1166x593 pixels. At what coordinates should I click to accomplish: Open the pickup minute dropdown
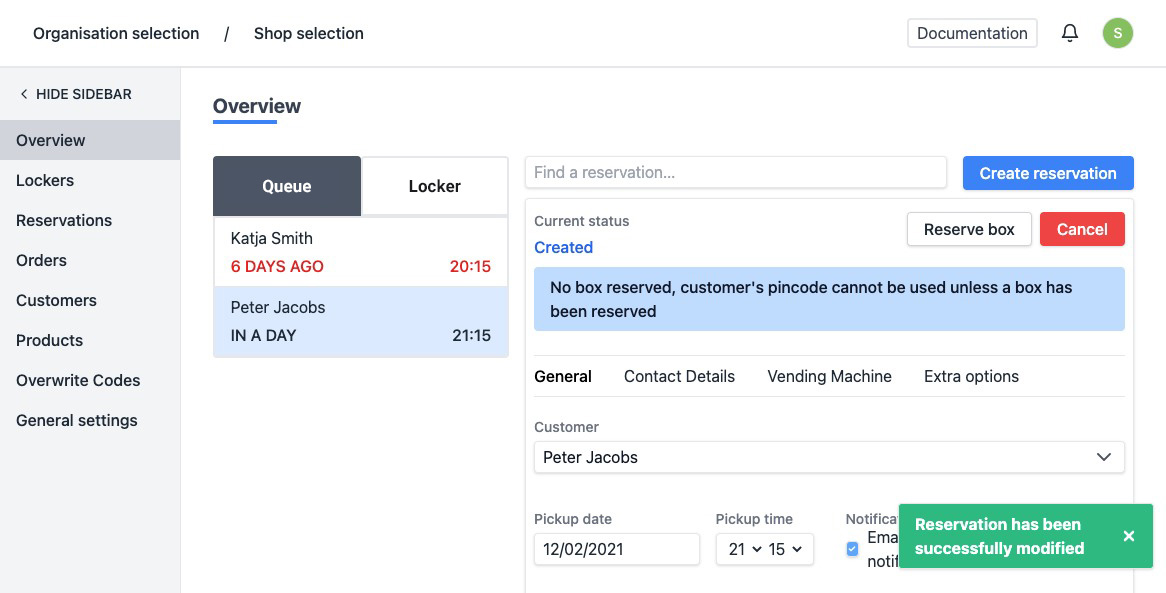click(x=786, y=549)
